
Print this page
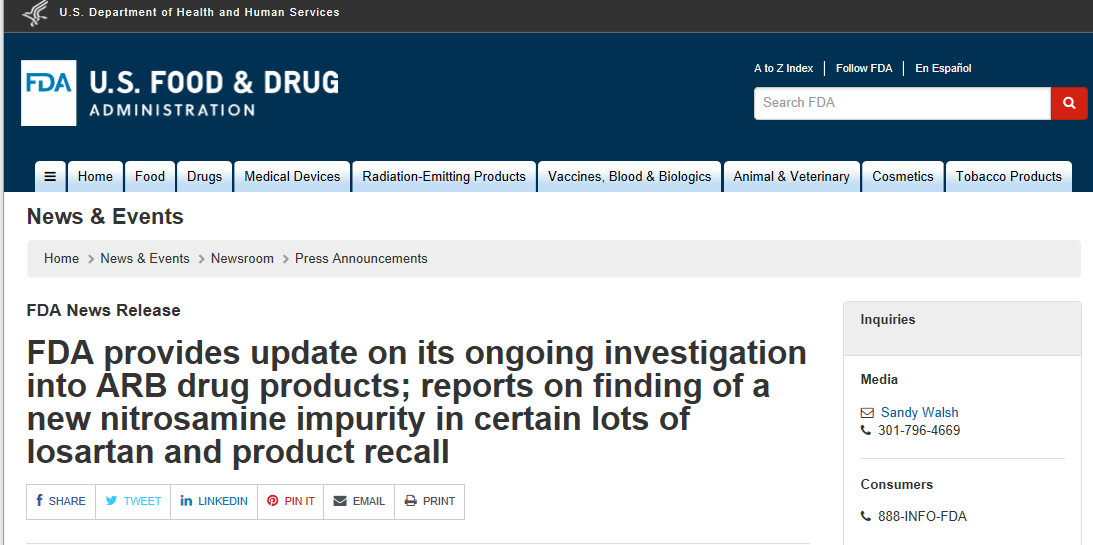click(429, 501)
